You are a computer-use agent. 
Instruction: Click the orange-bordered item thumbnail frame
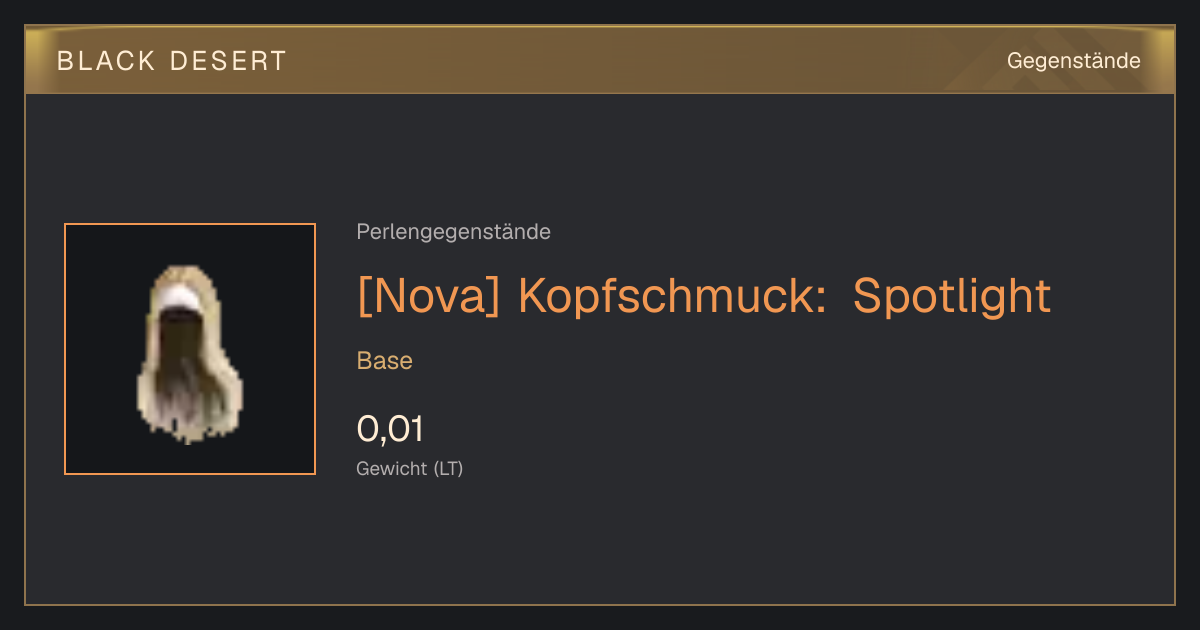pos(190,349)
